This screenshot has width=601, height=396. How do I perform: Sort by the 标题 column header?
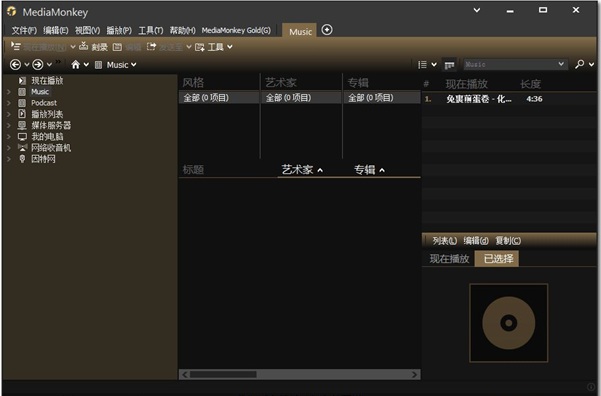coord(193,169)
